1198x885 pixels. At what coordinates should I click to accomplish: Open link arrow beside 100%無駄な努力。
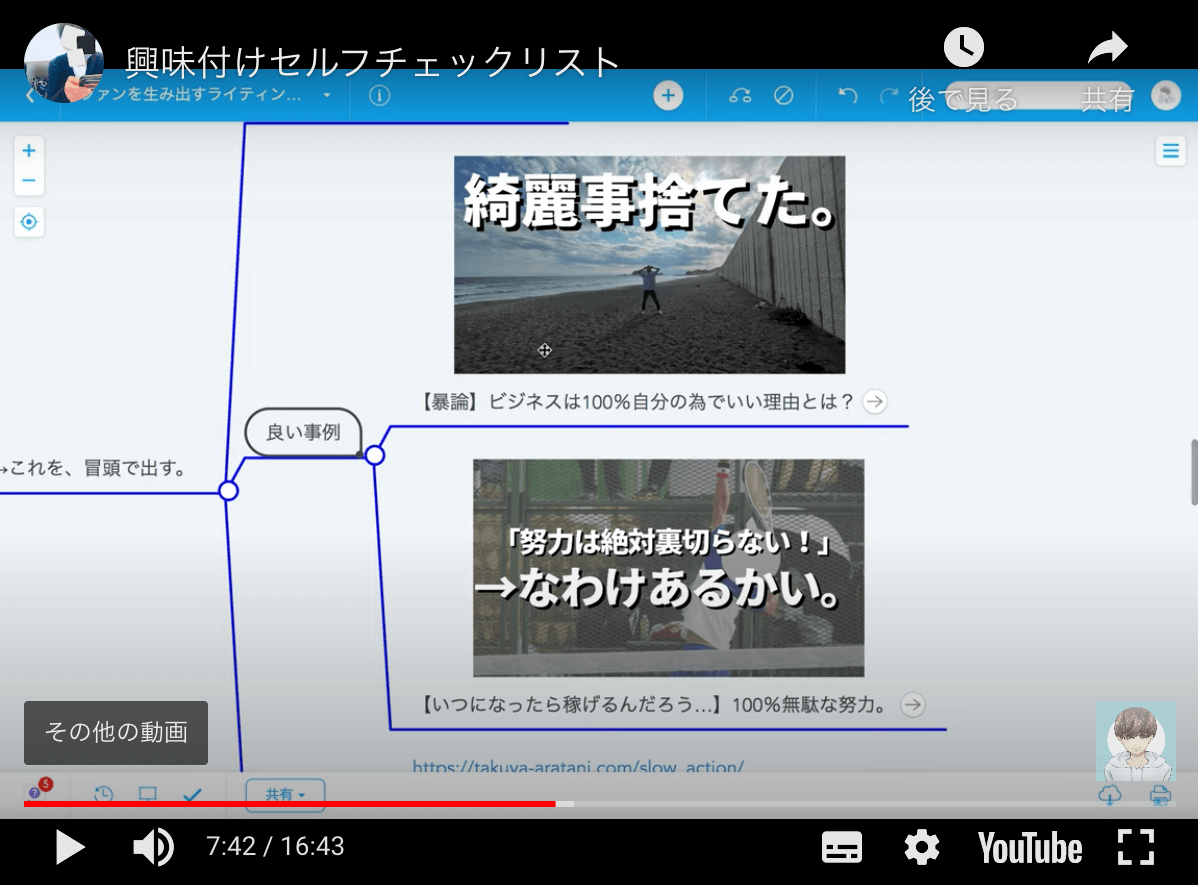(x=913, y=705)
